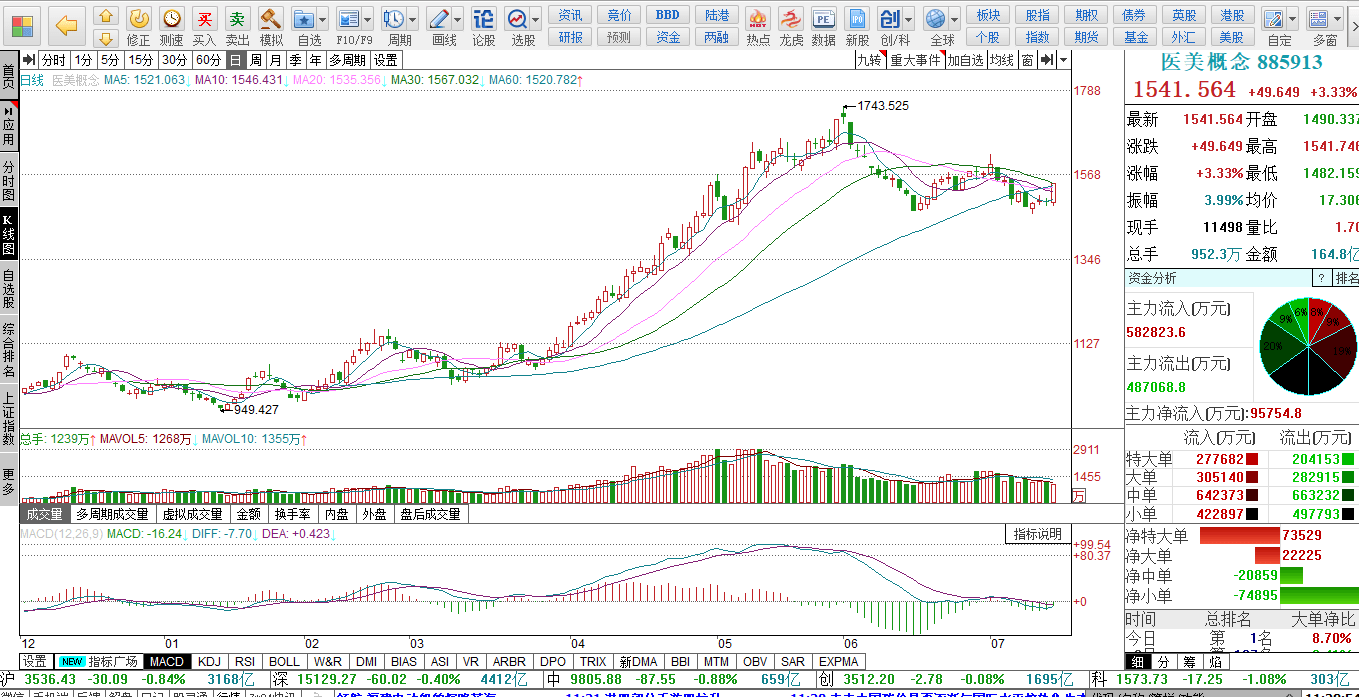The height and width of the screenshot is (697, 1359).
Task: Click the 数据 PE data icon
Action: [823, 19]
